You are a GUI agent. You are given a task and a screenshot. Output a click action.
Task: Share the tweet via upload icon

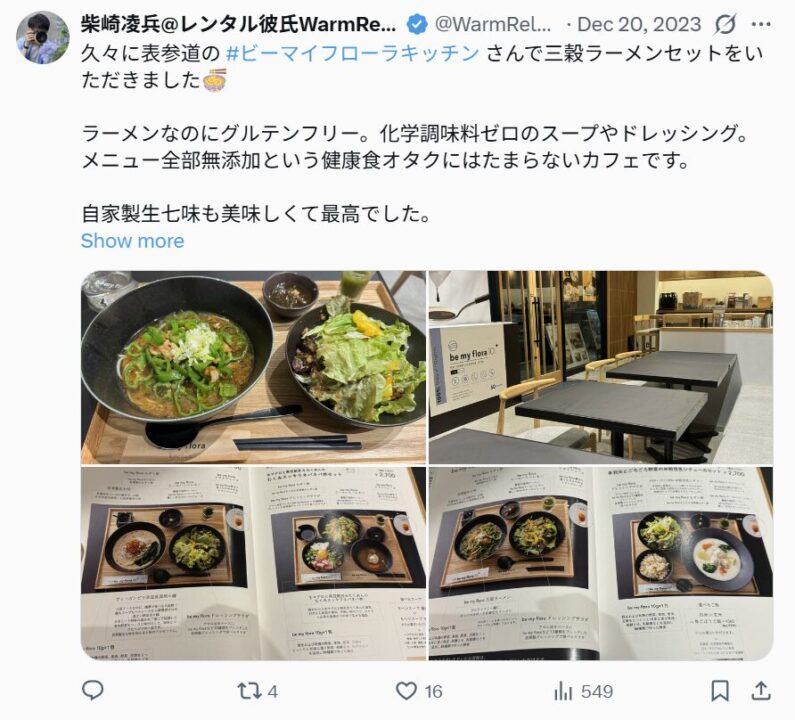click(761, 691)
